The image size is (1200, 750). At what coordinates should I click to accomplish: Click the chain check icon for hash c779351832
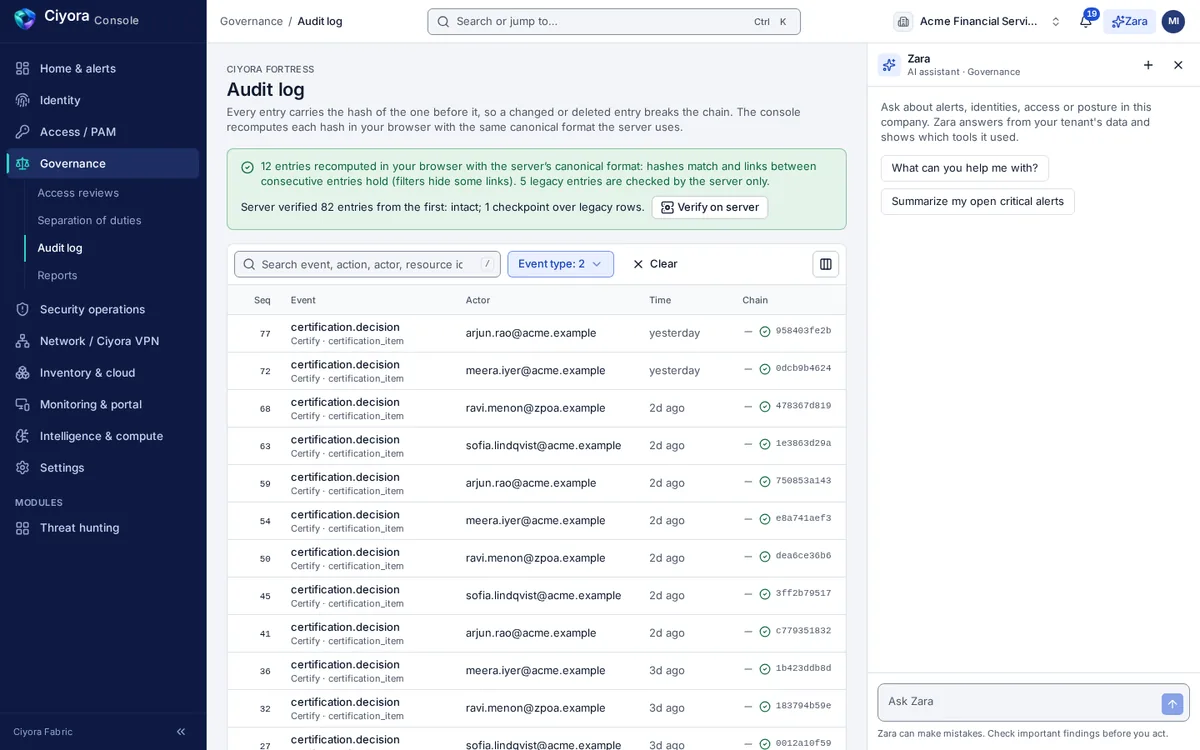click(x=765, y=632)
